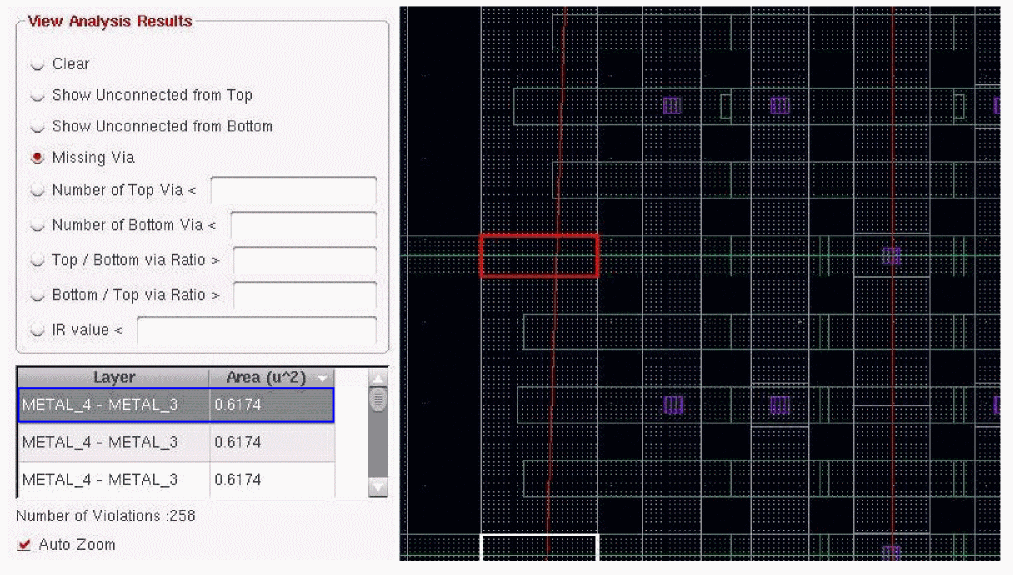Click the Number of Top Via input field
This screenshot has width=1013, height=575.
(294, 191)
